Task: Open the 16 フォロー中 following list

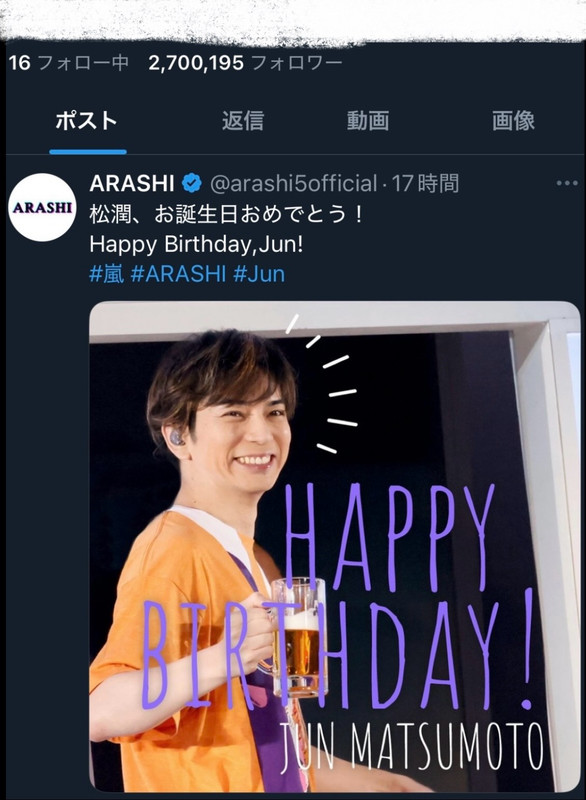Action: (68, 63)
